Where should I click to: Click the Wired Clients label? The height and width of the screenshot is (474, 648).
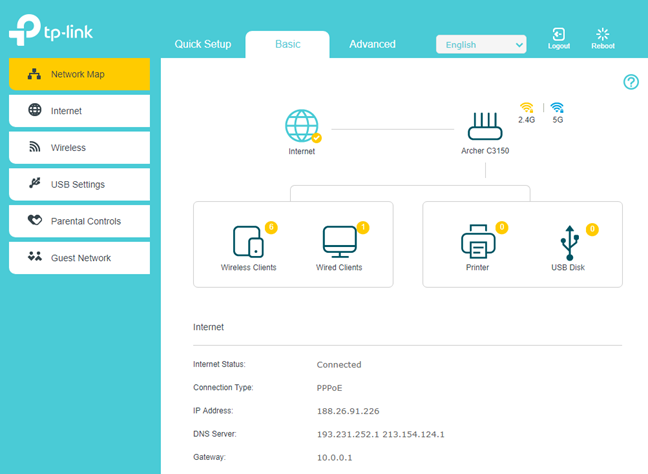pyautogui.click(x=339, y=267)
